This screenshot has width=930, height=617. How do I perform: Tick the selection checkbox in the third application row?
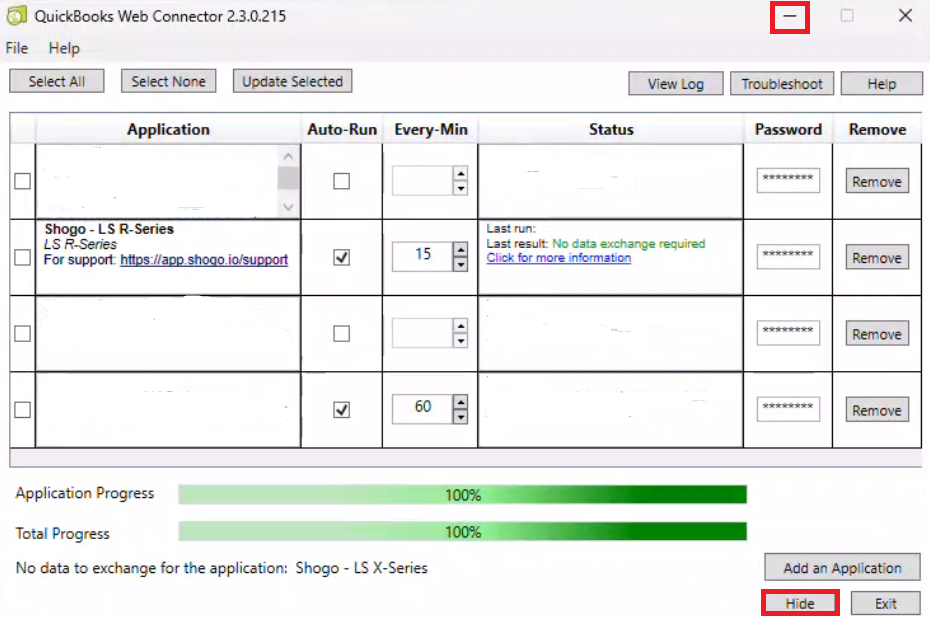[23, 333]
